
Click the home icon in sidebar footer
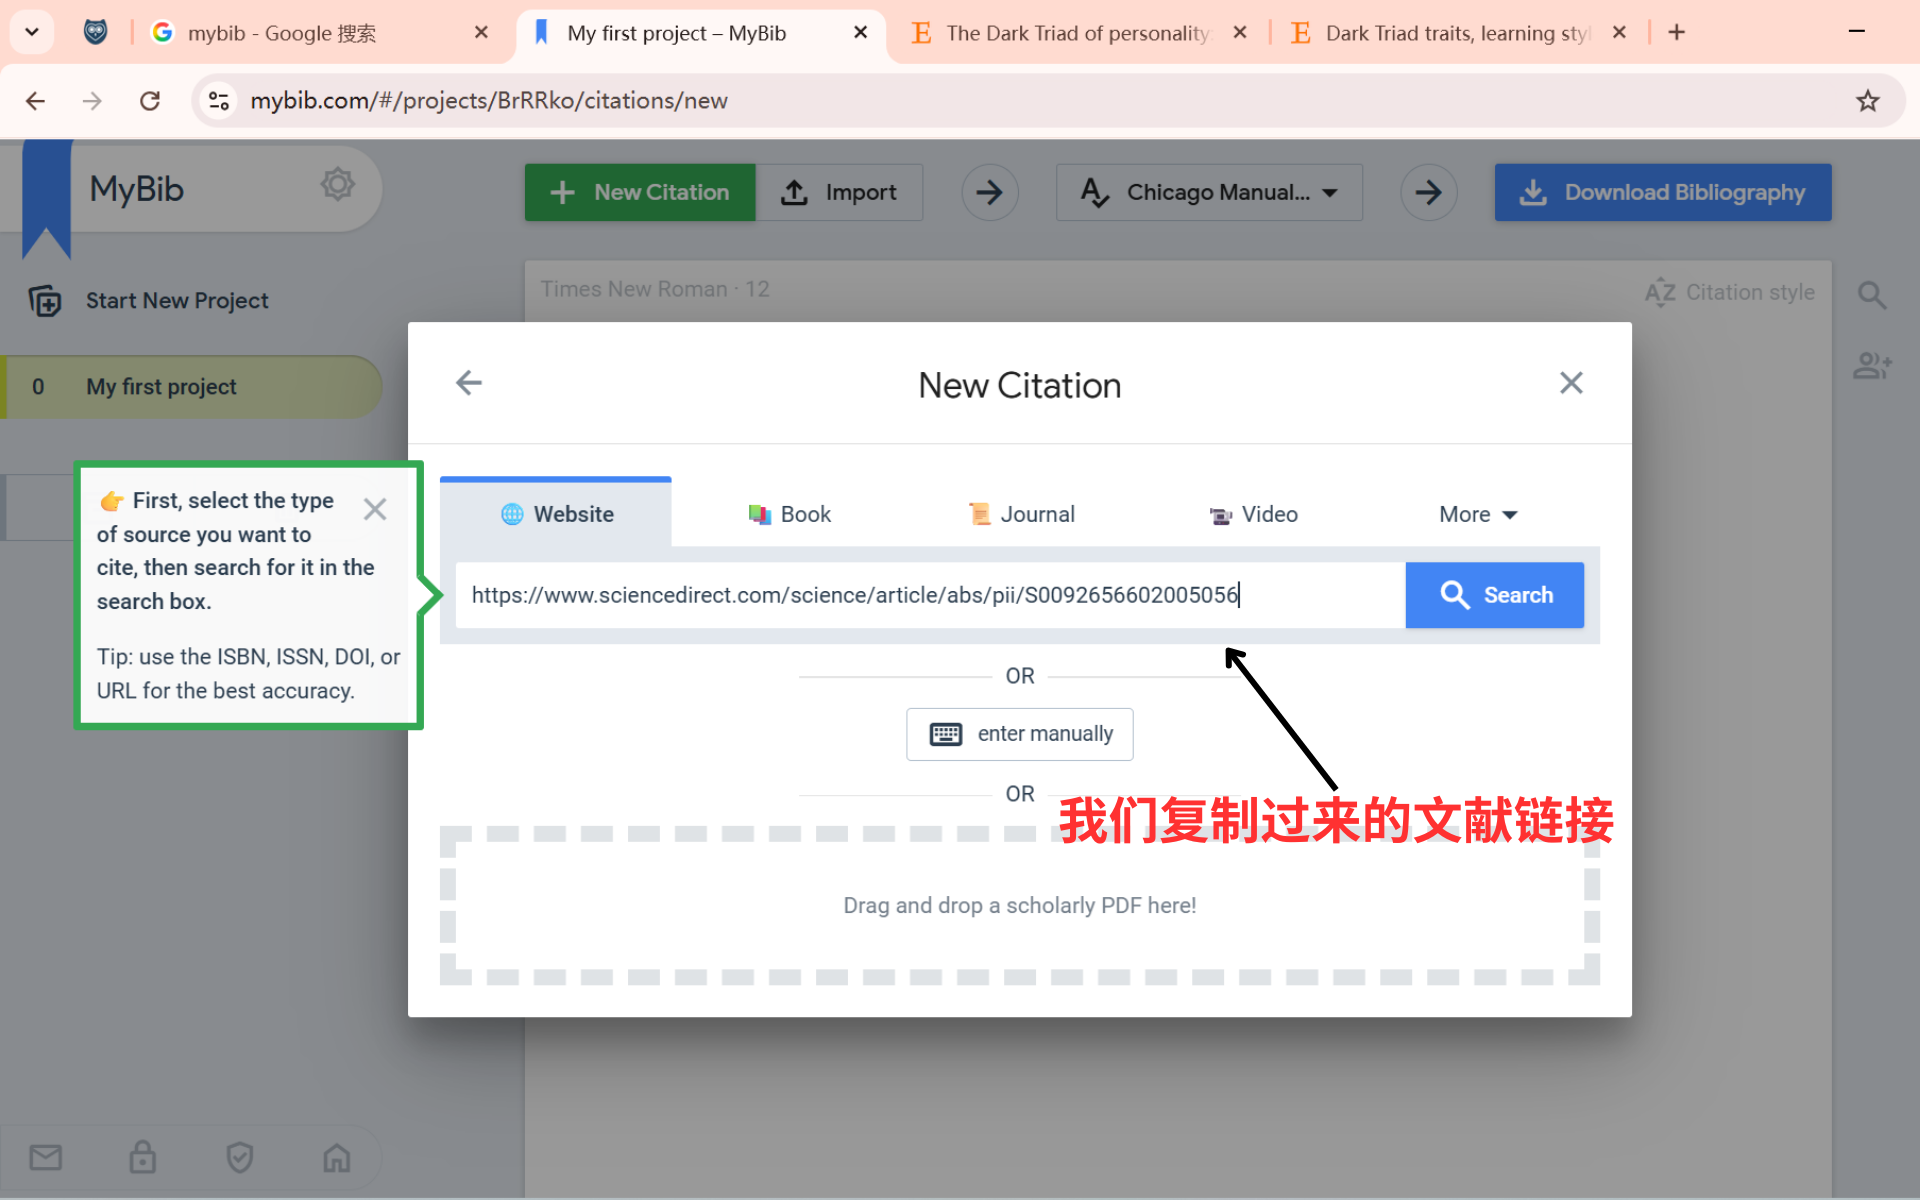tap(337, 1158)
